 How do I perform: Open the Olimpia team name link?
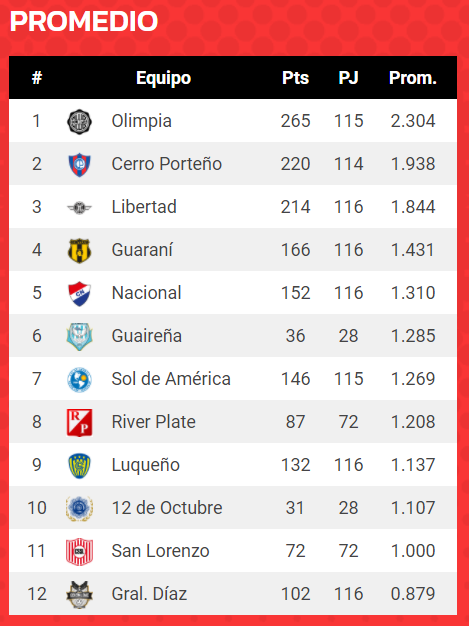(x=142, y=121)
